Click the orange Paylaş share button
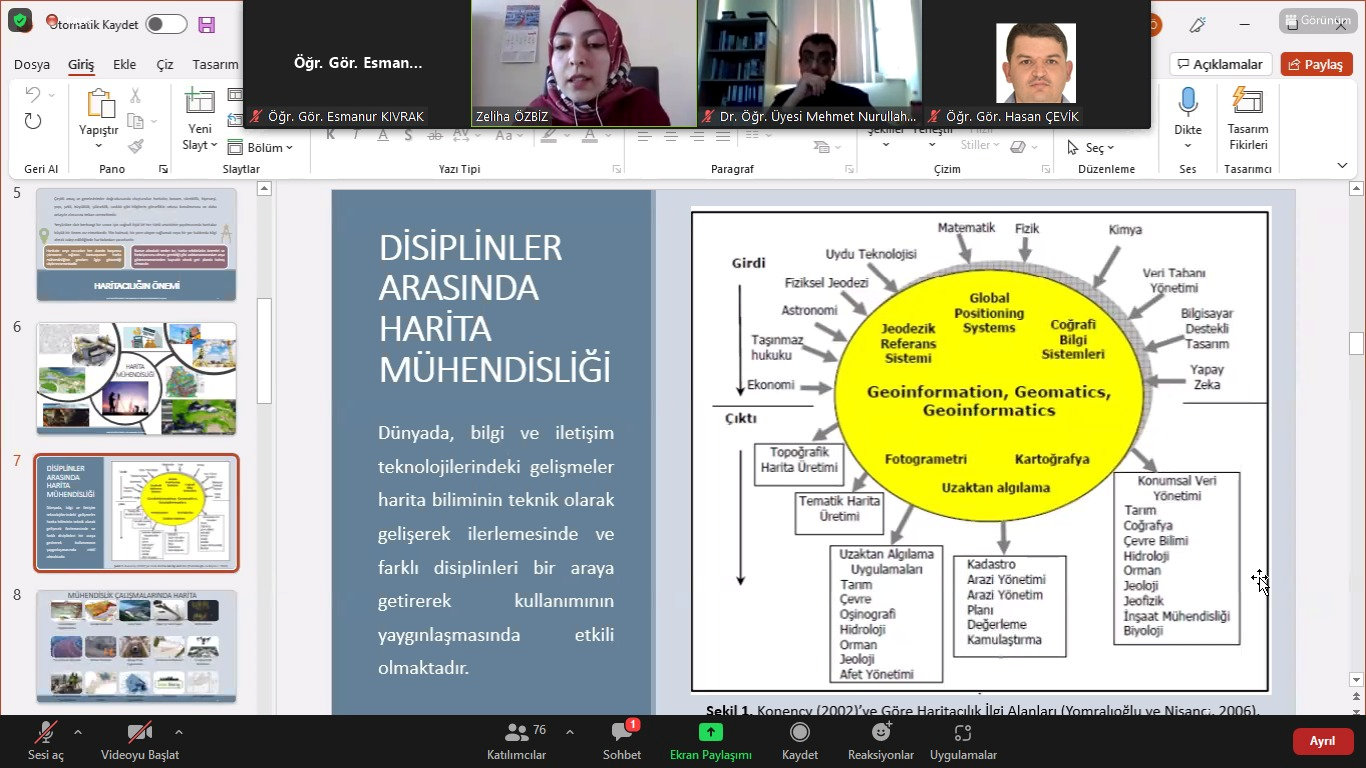Screen dimensions: 1366x768 (1316, 64)
